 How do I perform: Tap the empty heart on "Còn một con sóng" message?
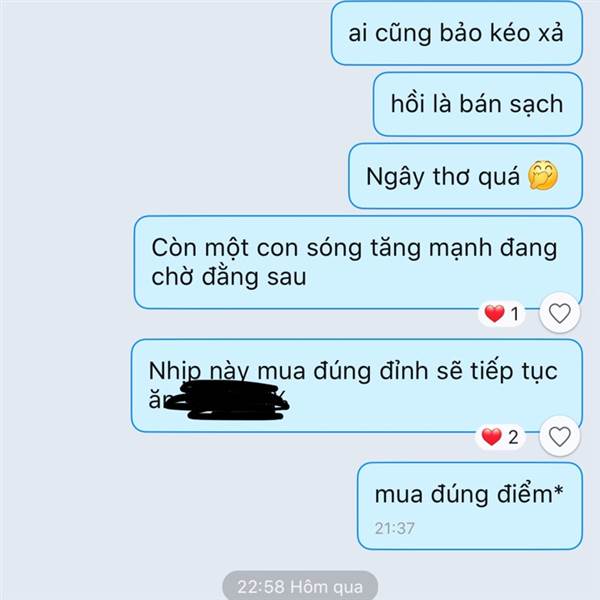[x=560, y=313]
